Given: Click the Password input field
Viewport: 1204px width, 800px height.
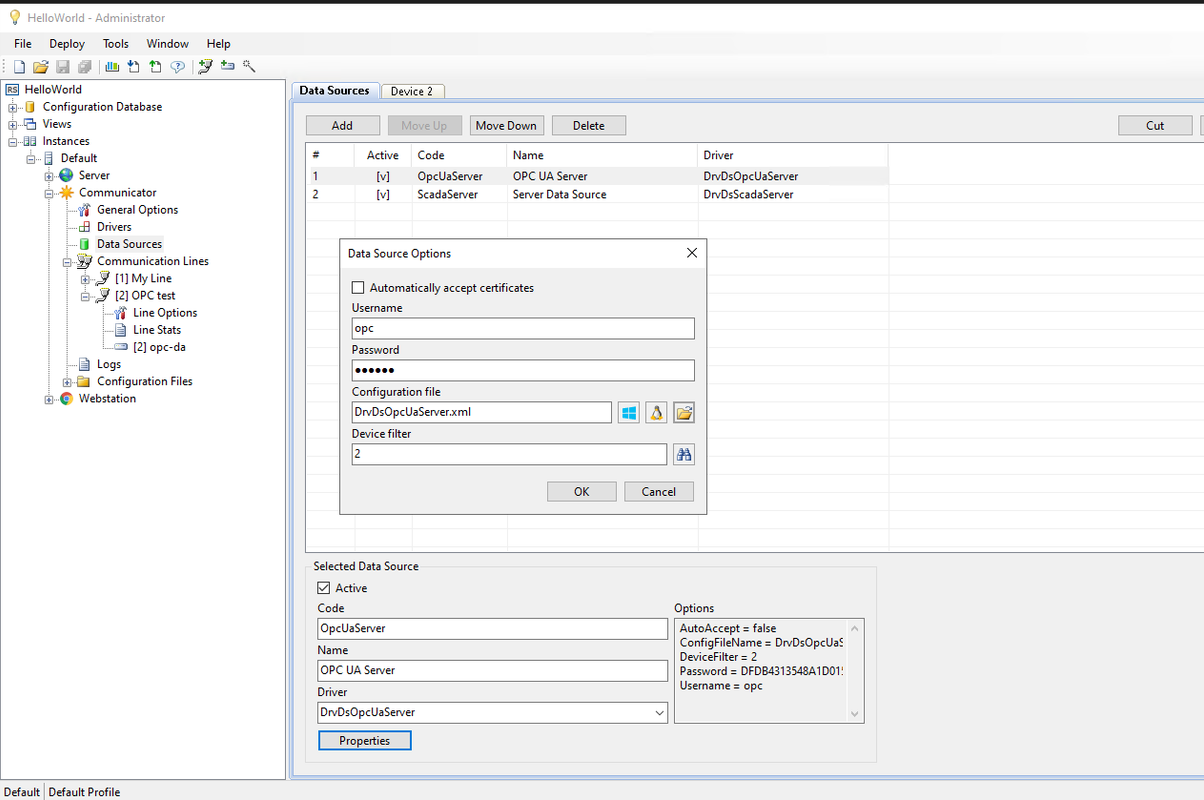Looking at the screenshot, I should (523, 370).
